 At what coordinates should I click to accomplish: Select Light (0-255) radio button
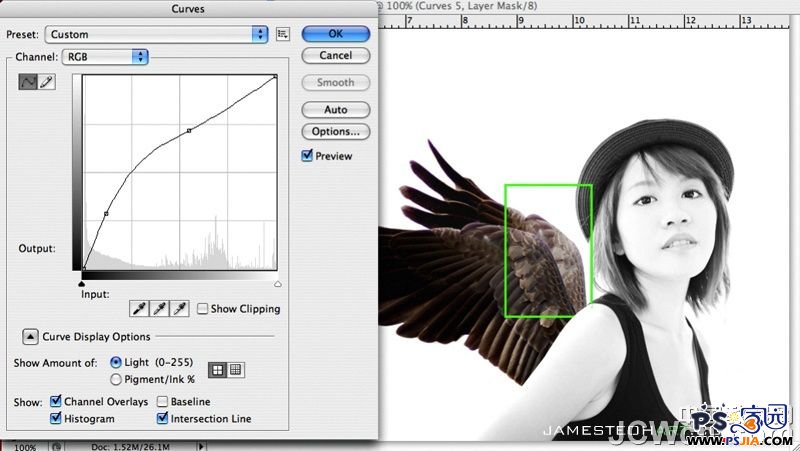(x=116, y=362)
